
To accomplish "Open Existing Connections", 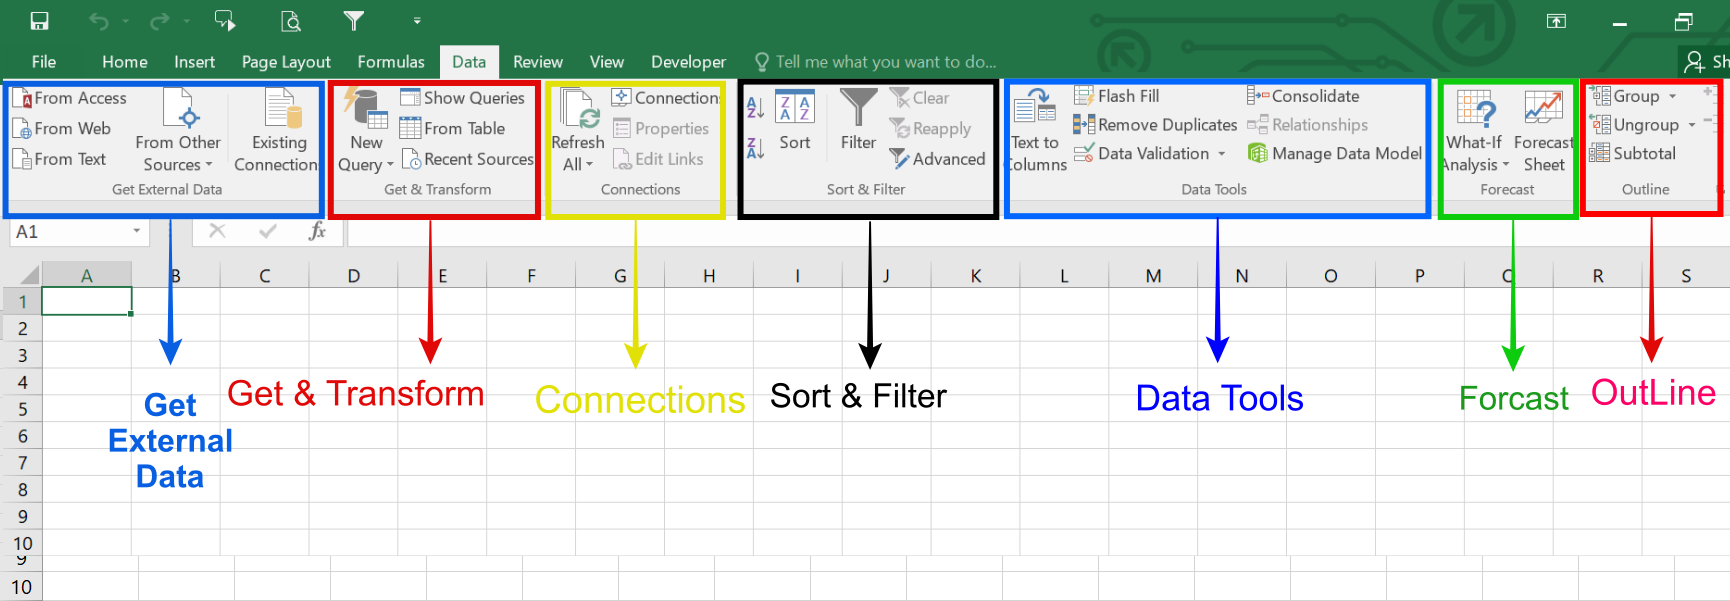I will (278, 130).
